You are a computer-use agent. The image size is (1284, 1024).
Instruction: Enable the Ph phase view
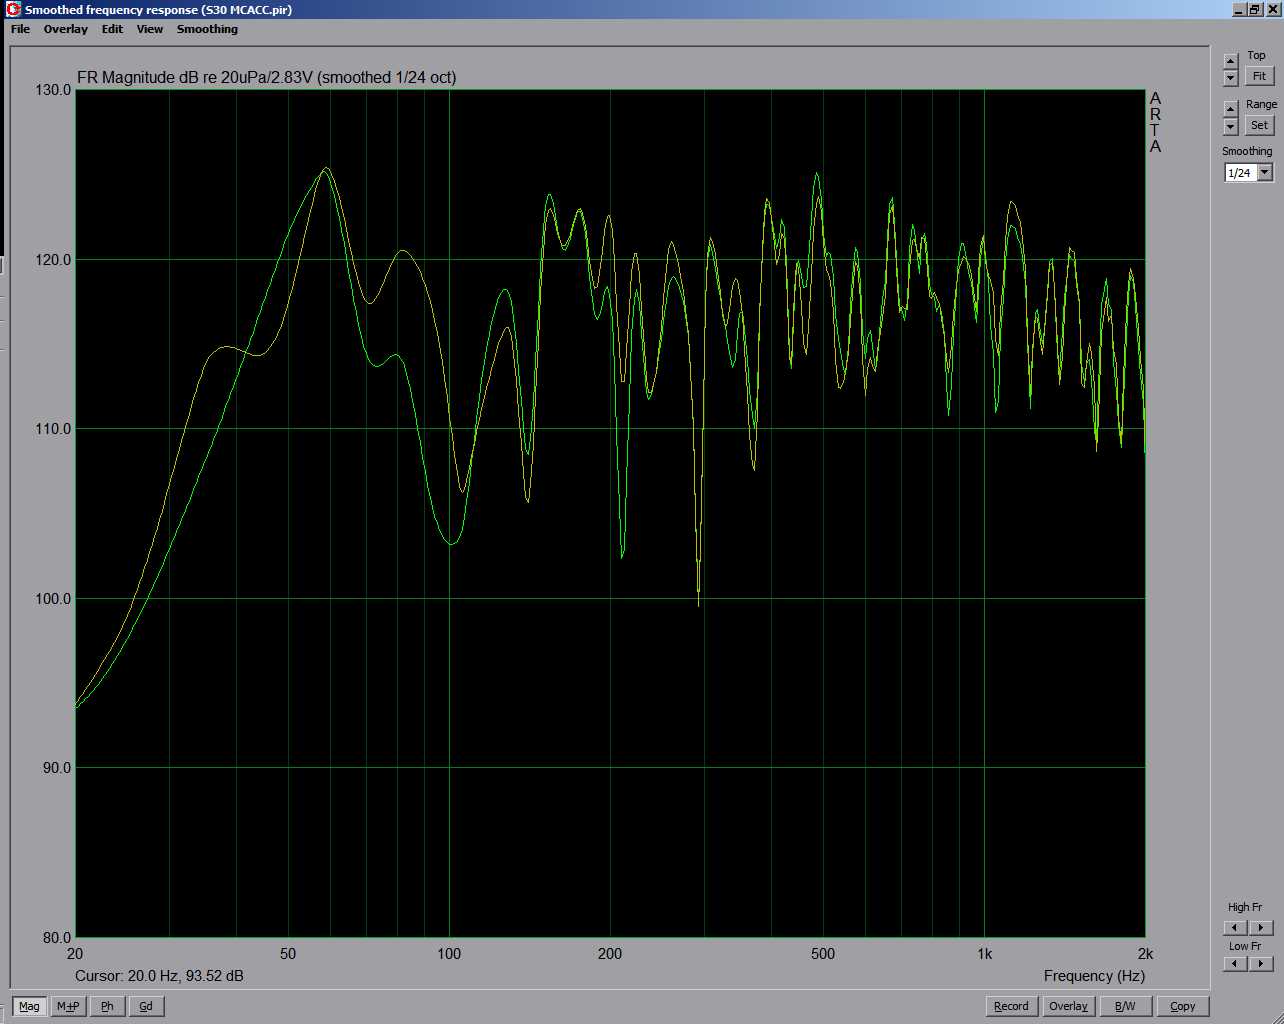(x=107, y=1006)
